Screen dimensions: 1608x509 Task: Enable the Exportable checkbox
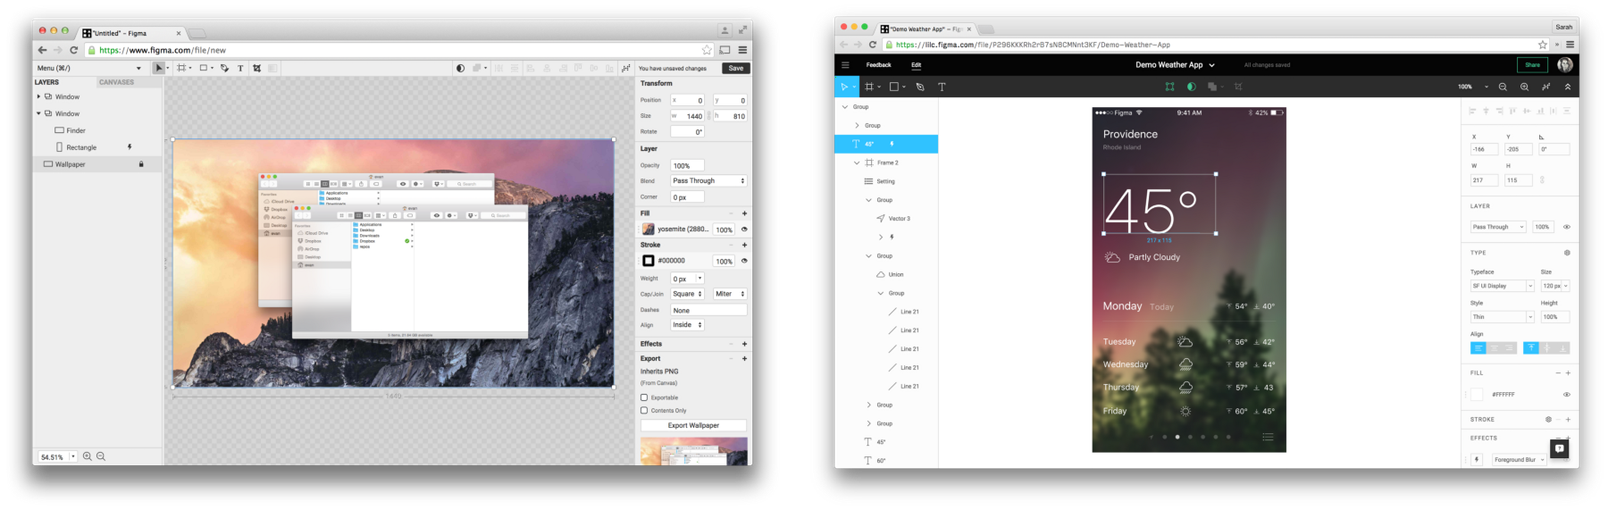click(x=644, y=398)
